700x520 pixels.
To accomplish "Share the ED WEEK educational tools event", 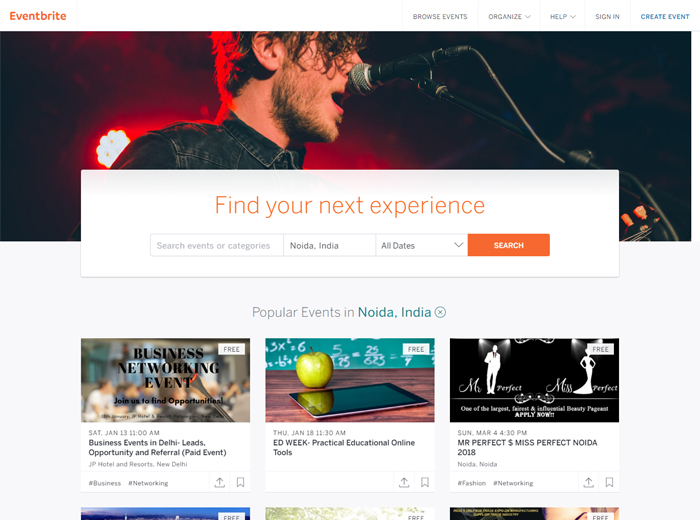I will tap(404, 483).
